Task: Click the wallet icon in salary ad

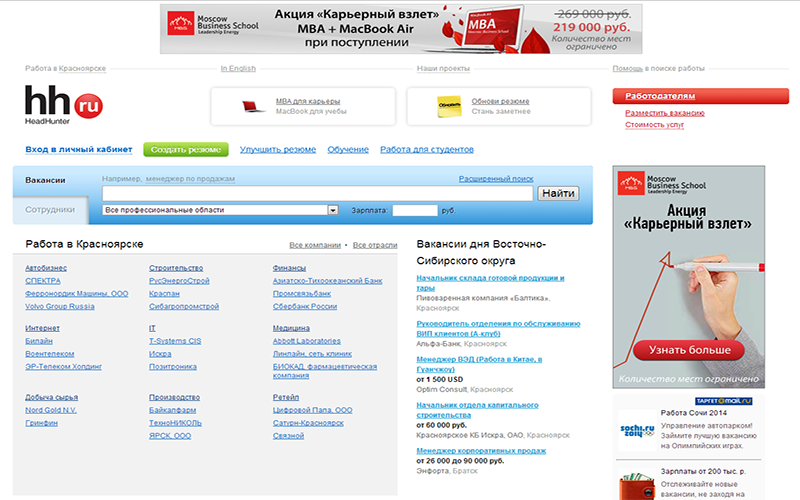Action: [637, 486]
